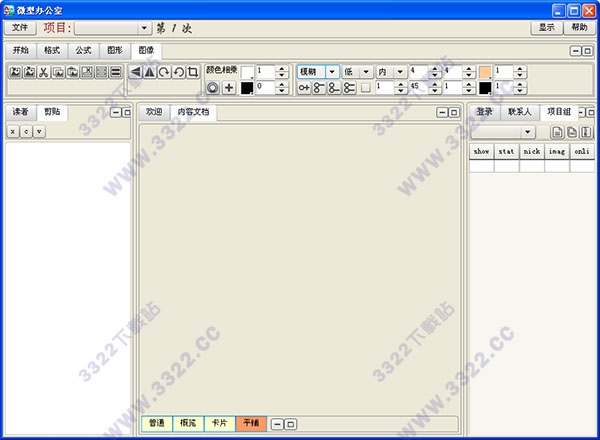Click the paste image icon with folder
600x440 pixels.
pos(73,72)
